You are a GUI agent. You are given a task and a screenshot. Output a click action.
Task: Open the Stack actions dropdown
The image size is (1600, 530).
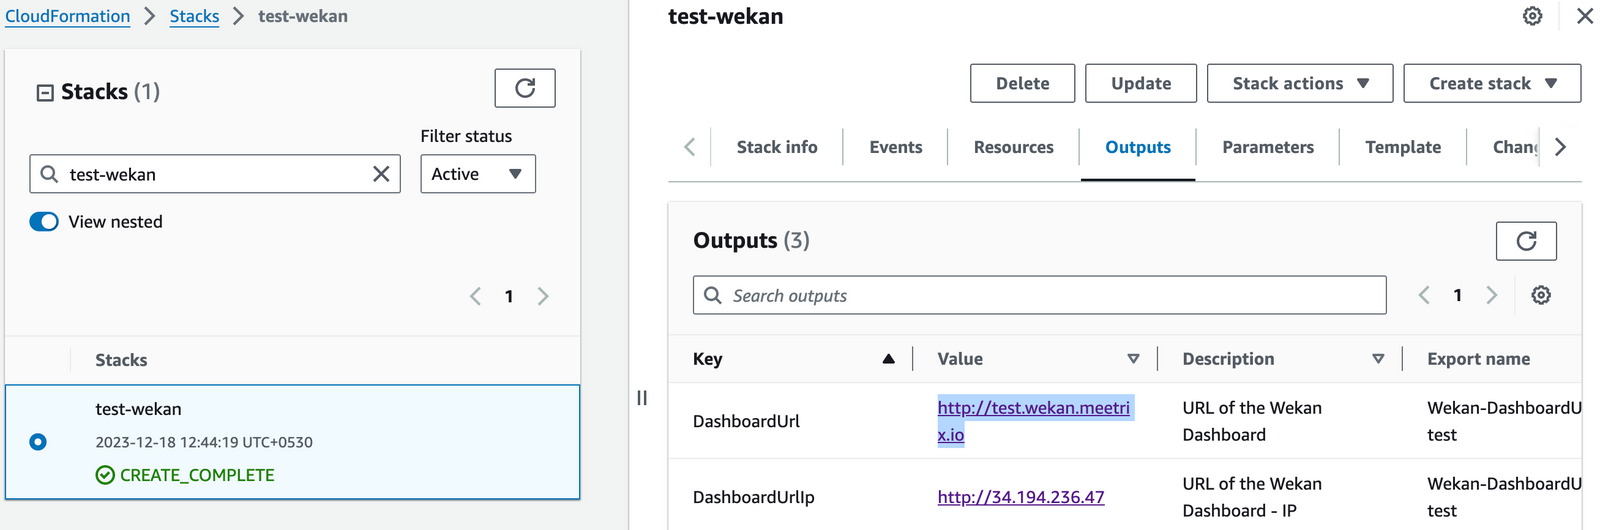(x=1300, y=84)
